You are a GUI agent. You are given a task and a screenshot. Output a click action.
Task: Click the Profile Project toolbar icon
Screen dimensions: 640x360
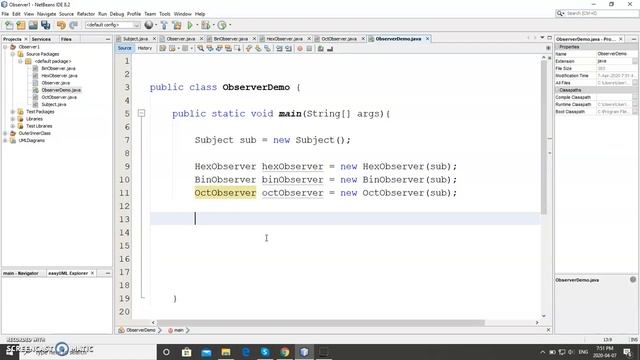click(222, 25)
